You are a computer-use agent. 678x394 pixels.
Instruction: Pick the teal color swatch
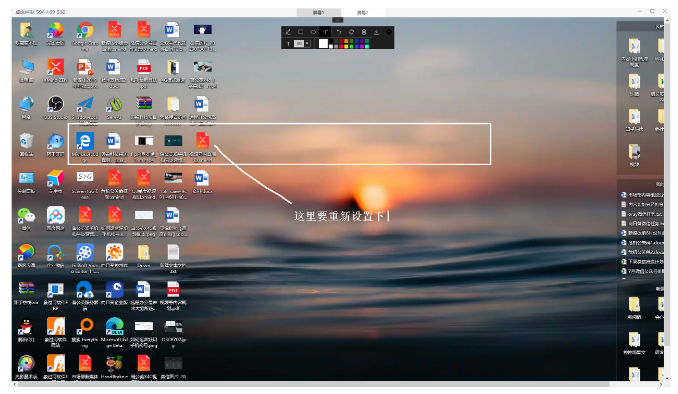(x=367, y=41)
